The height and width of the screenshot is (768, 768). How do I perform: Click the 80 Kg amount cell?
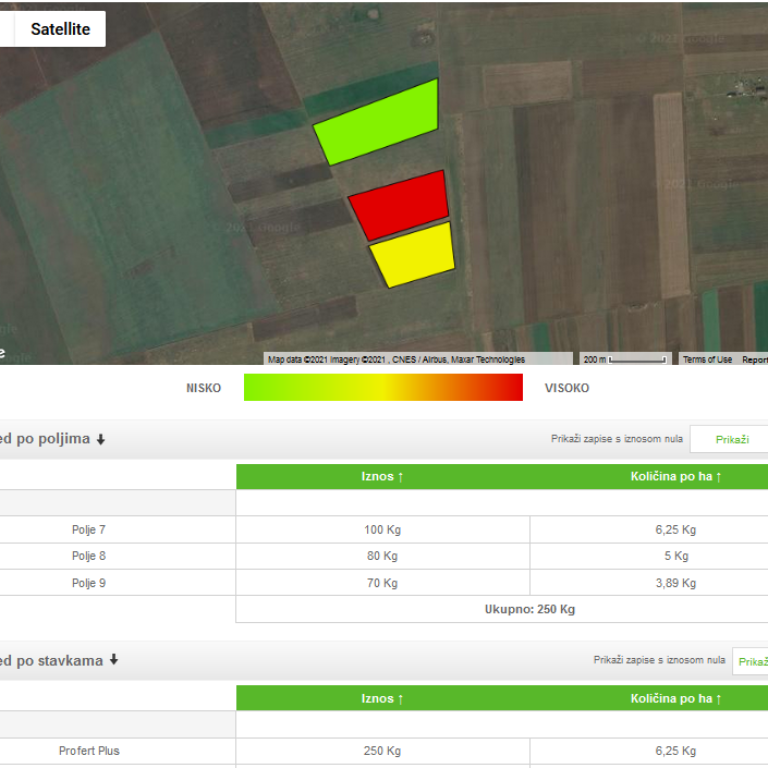point(383,556)
